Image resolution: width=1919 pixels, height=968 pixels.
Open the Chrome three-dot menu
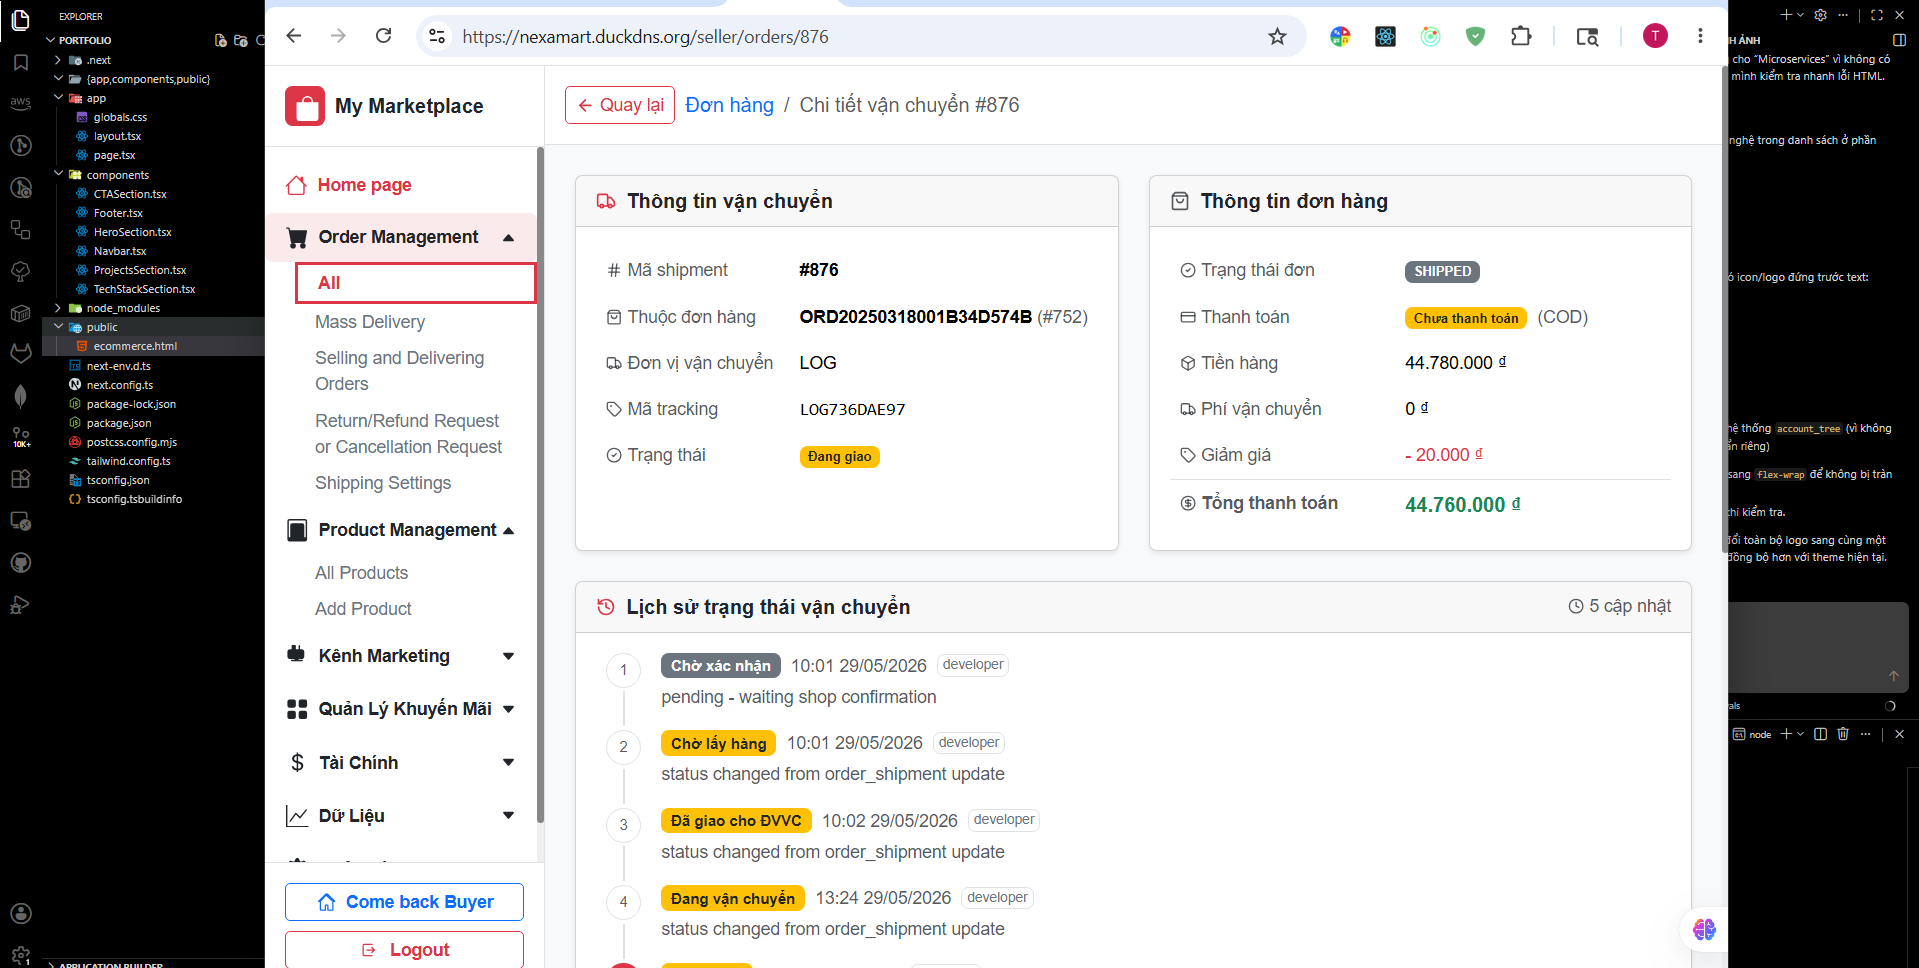point(1700,36)
